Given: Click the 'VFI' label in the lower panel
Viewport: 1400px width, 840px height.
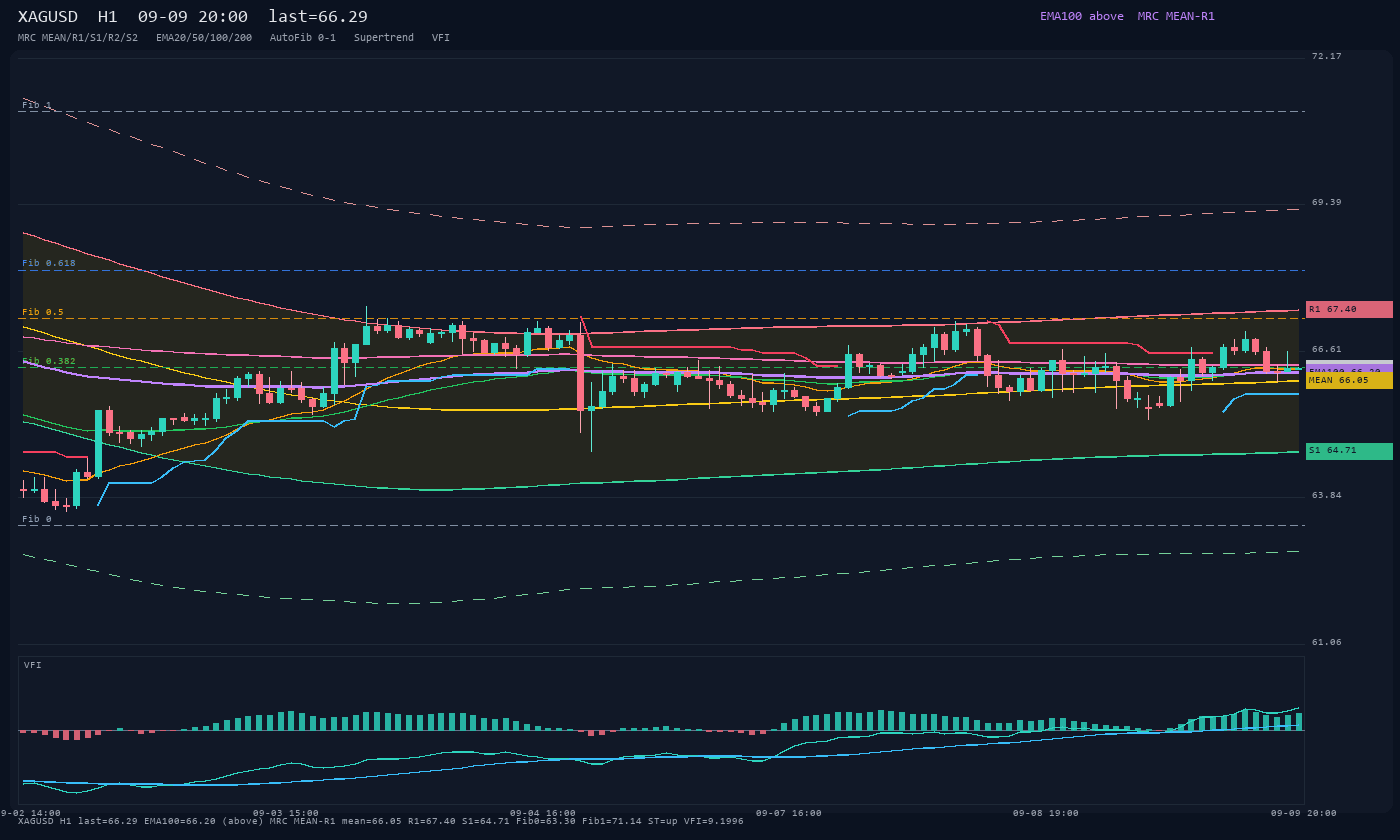Looking at the screenshot, I should 33,665.
